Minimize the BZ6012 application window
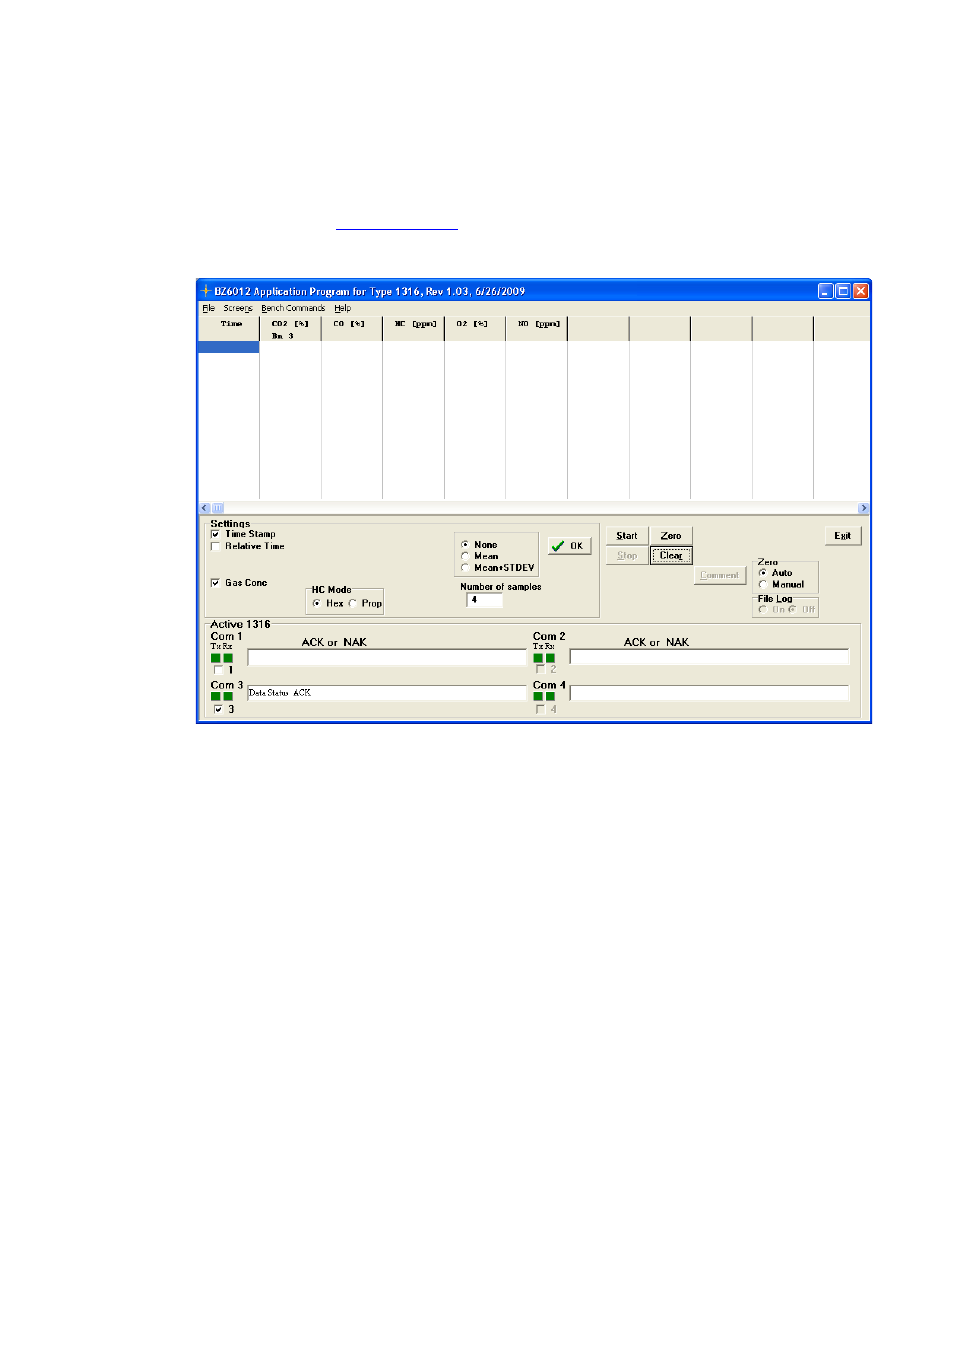Screen dimensions: 955x1350 (826, 291)
